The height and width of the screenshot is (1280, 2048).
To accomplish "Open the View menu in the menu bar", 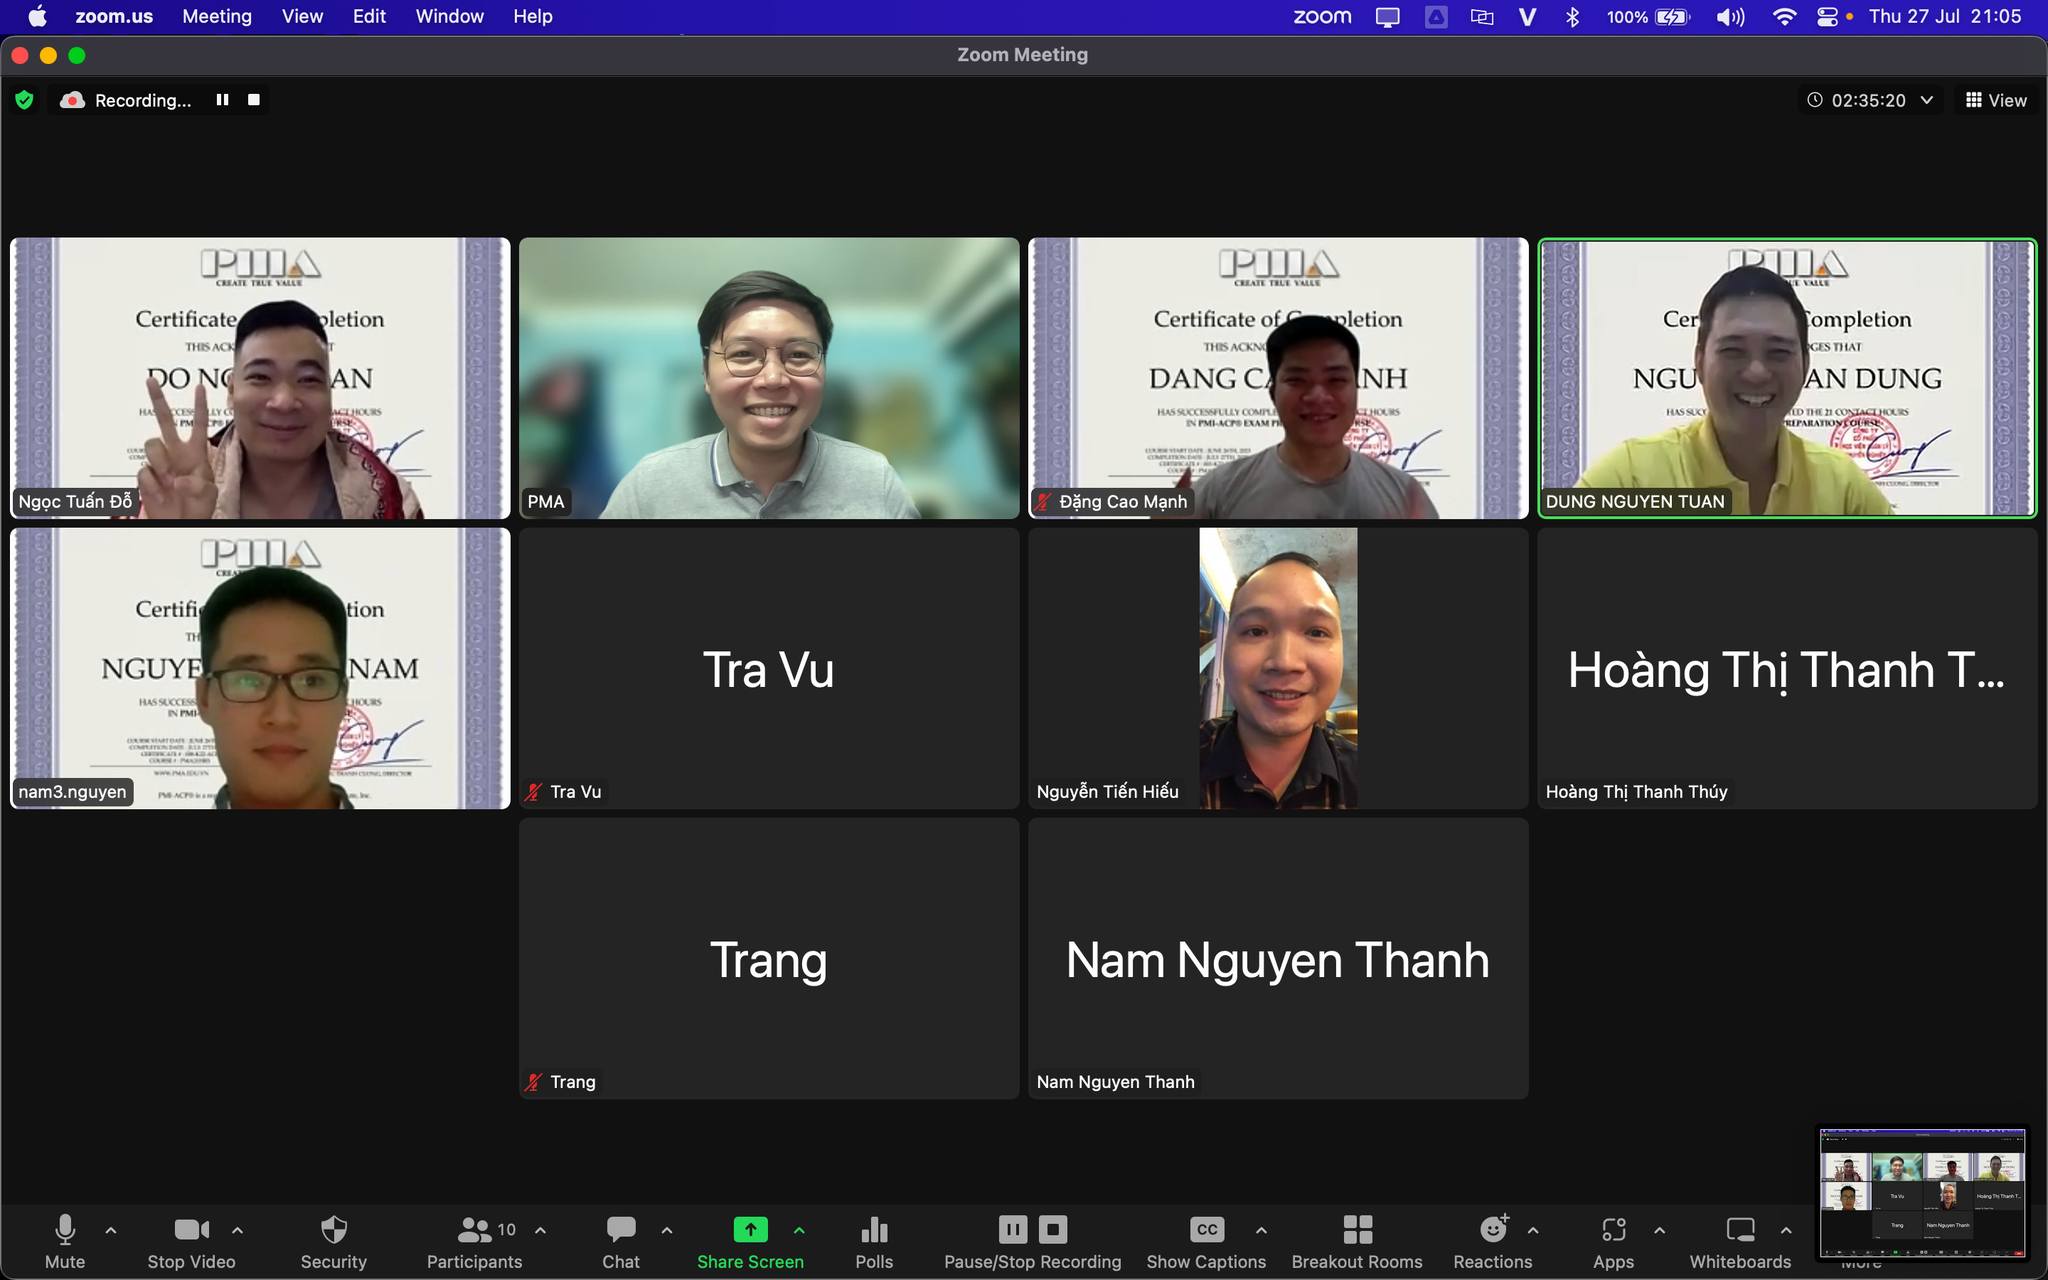I will click(x=302, y=16).
